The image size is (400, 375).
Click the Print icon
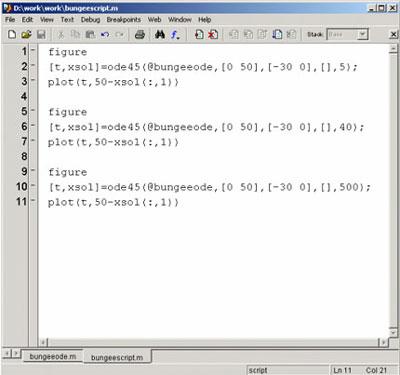click(140, 34)
